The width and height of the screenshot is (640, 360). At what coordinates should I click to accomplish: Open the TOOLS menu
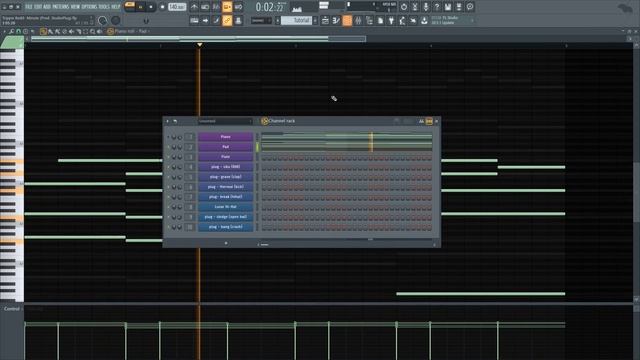pos(104,7)
